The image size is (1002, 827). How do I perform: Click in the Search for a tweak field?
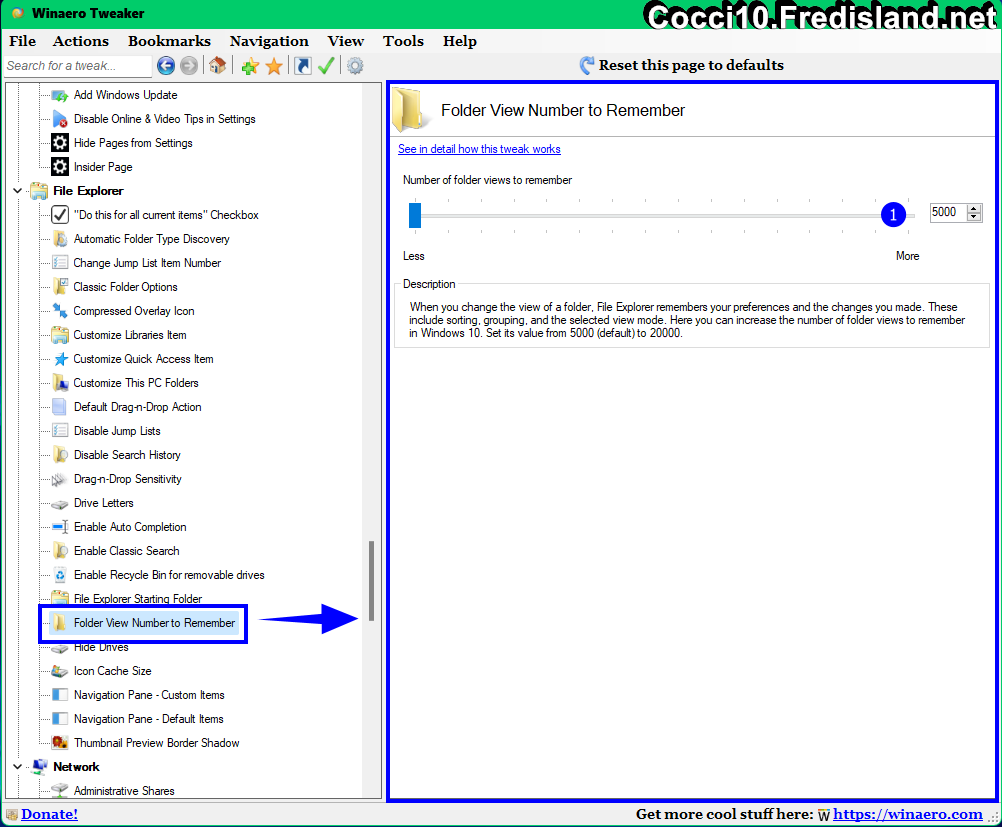[78, 66]
